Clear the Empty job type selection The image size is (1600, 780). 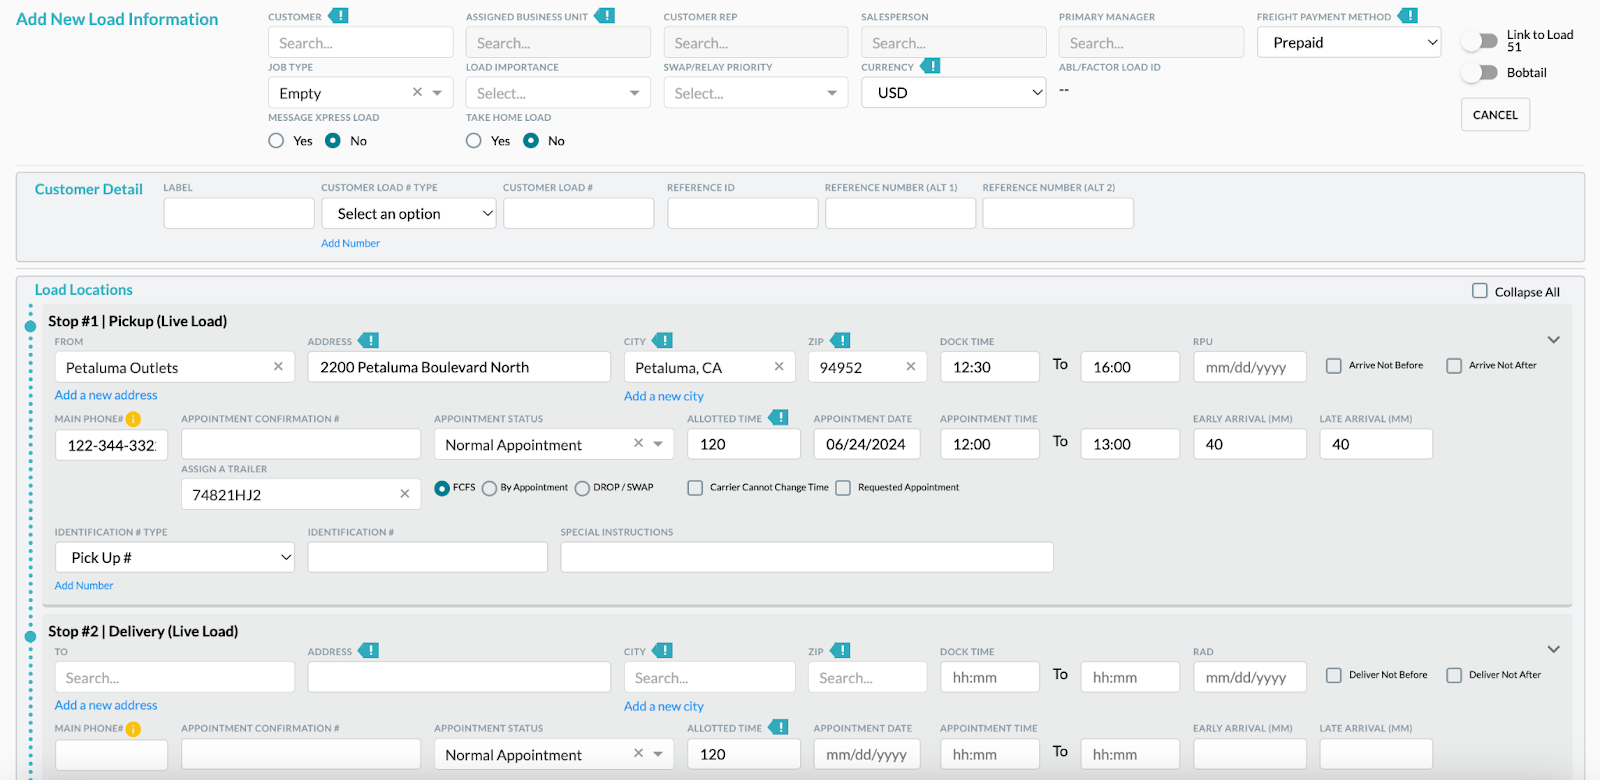tap(417, 92)
